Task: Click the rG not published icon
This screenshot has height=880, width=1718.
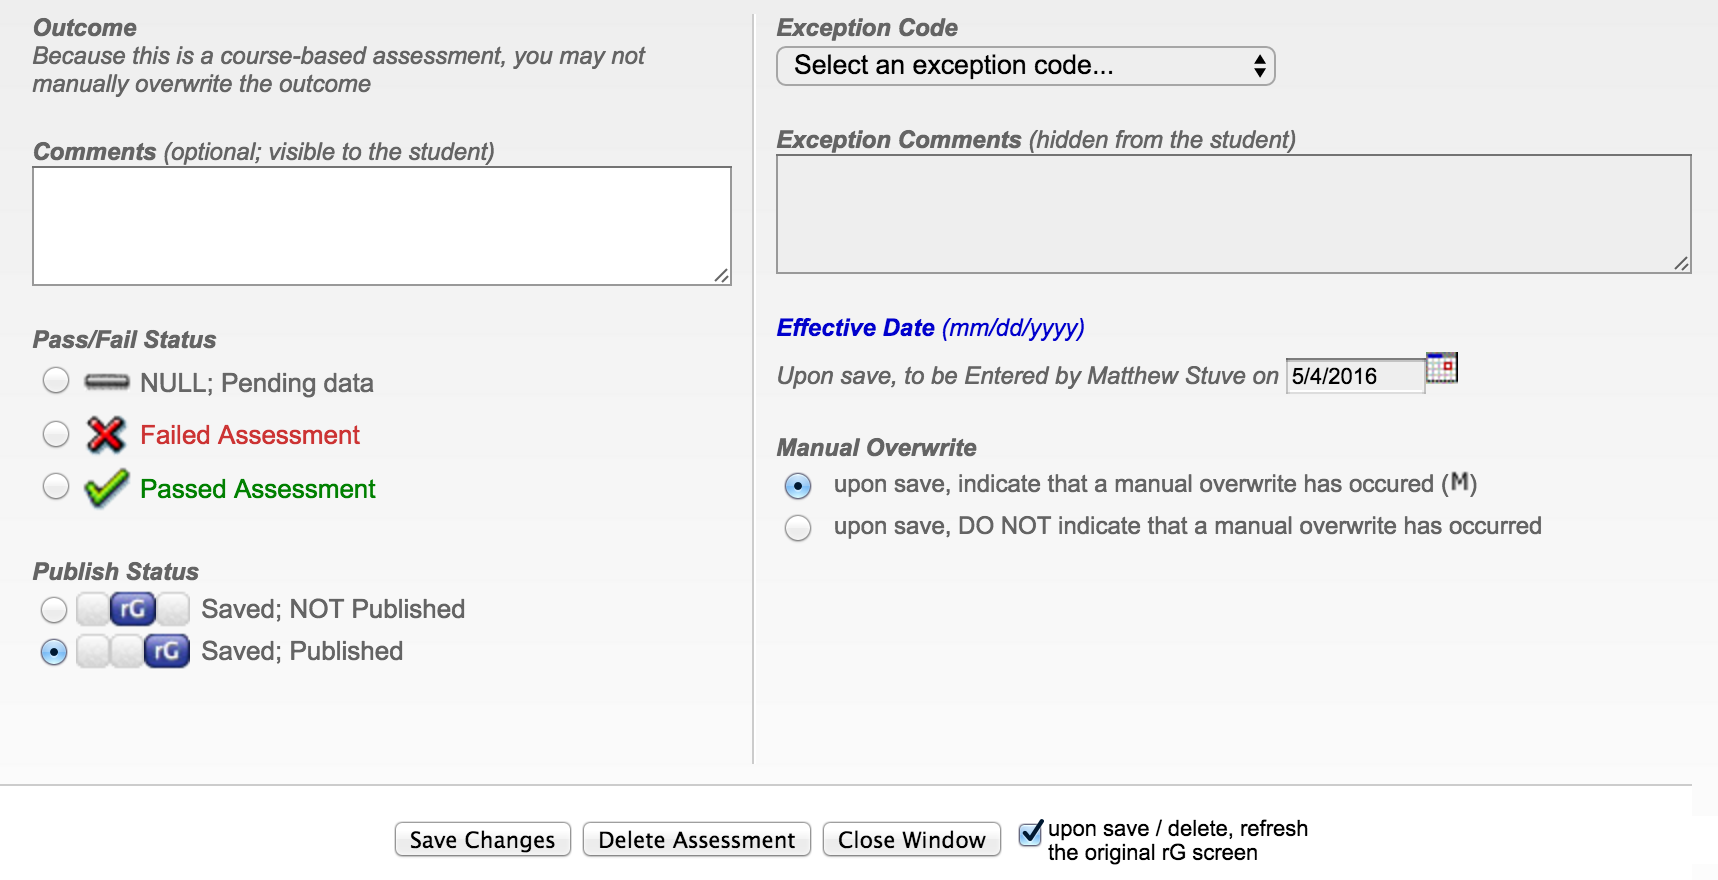Action: click(x=133, y=608)
